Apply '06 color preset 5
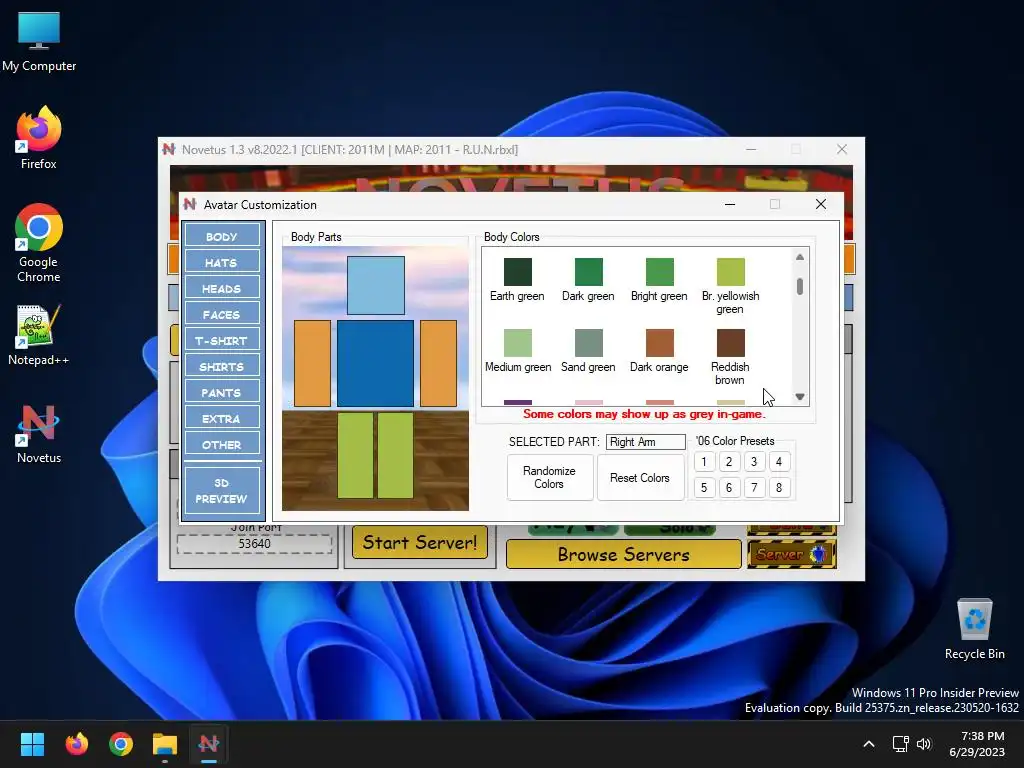The width and height of the screenshot is (1024, 768). 704,487
